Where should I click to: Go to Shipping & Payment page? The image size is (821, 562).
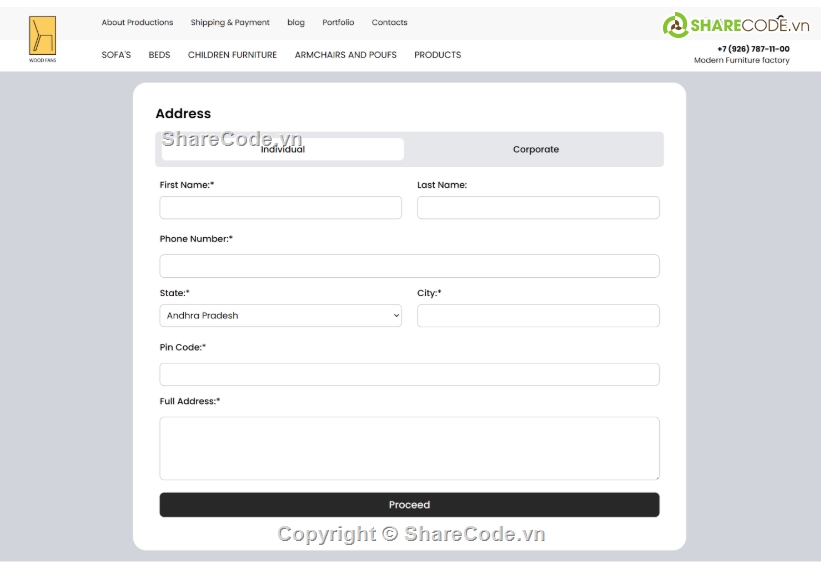pyautogui.click(x=230, y=22)
